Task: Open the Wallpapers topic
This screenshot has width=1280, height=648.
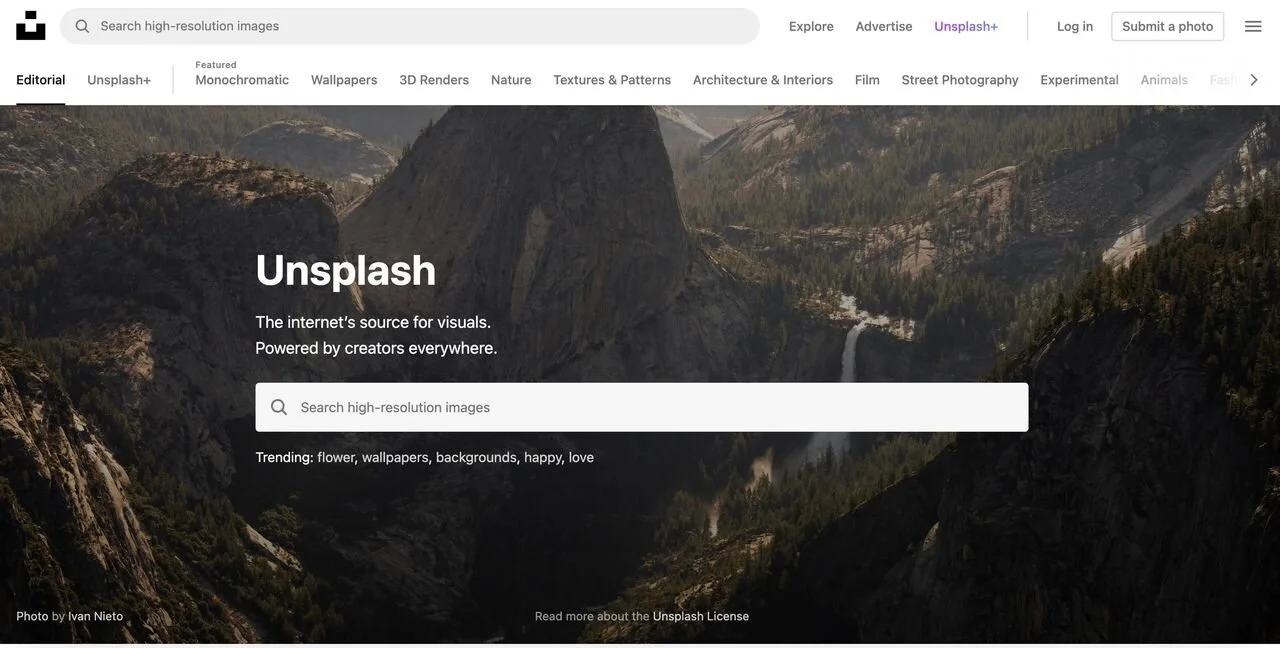Action: click(x=344, y=80)
